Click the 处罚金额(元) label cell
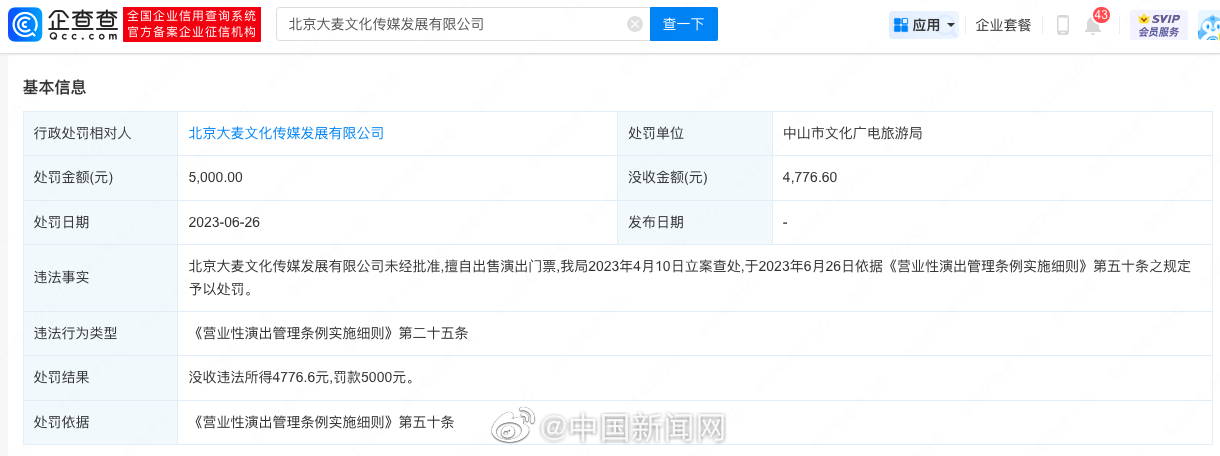 [x=100, y=178]
